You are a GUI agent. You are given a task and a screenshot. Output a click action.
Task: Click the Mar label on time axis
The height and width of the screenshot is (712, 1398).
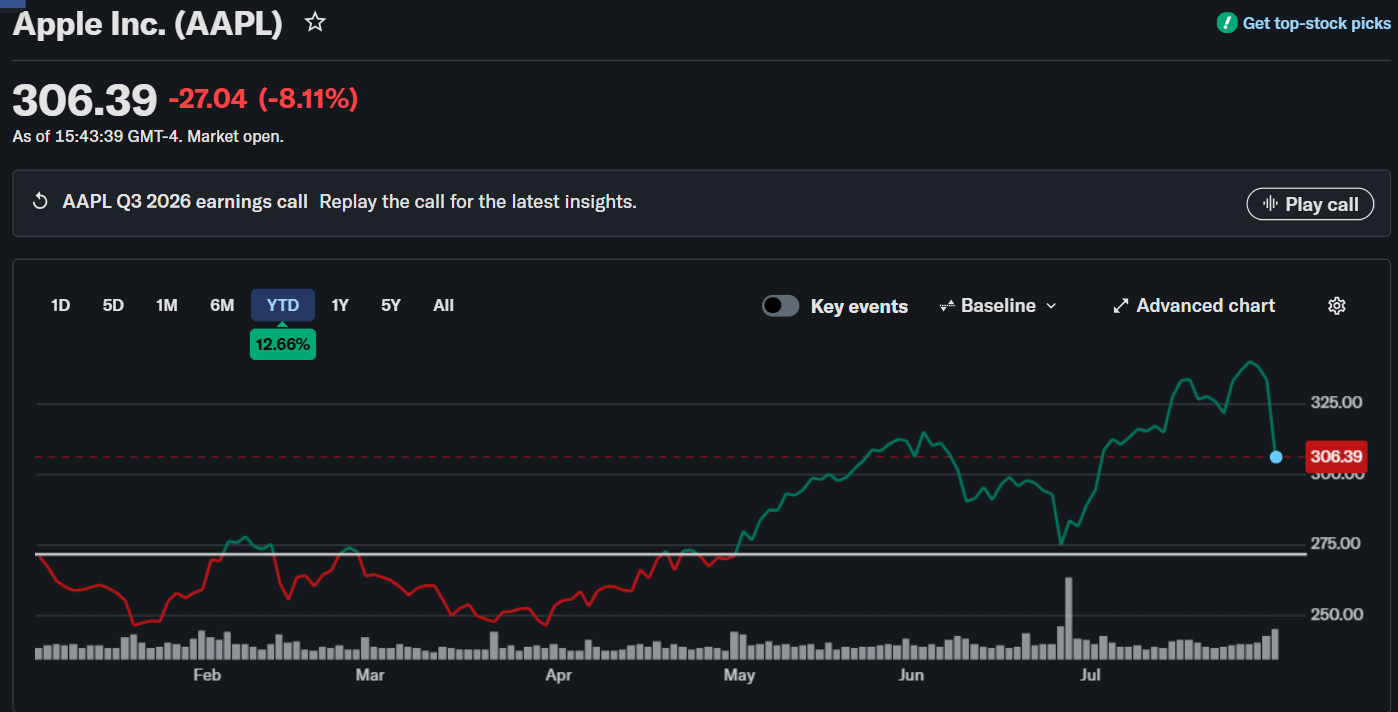tap(370, 676)
